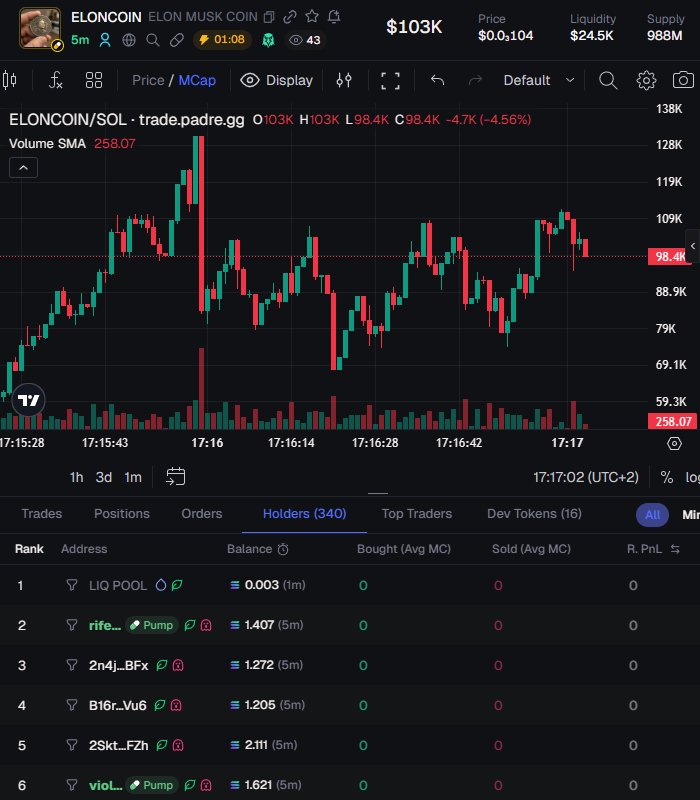Swap R. PnL display with arrows icon
700x800 pixels.
point(675,549)
